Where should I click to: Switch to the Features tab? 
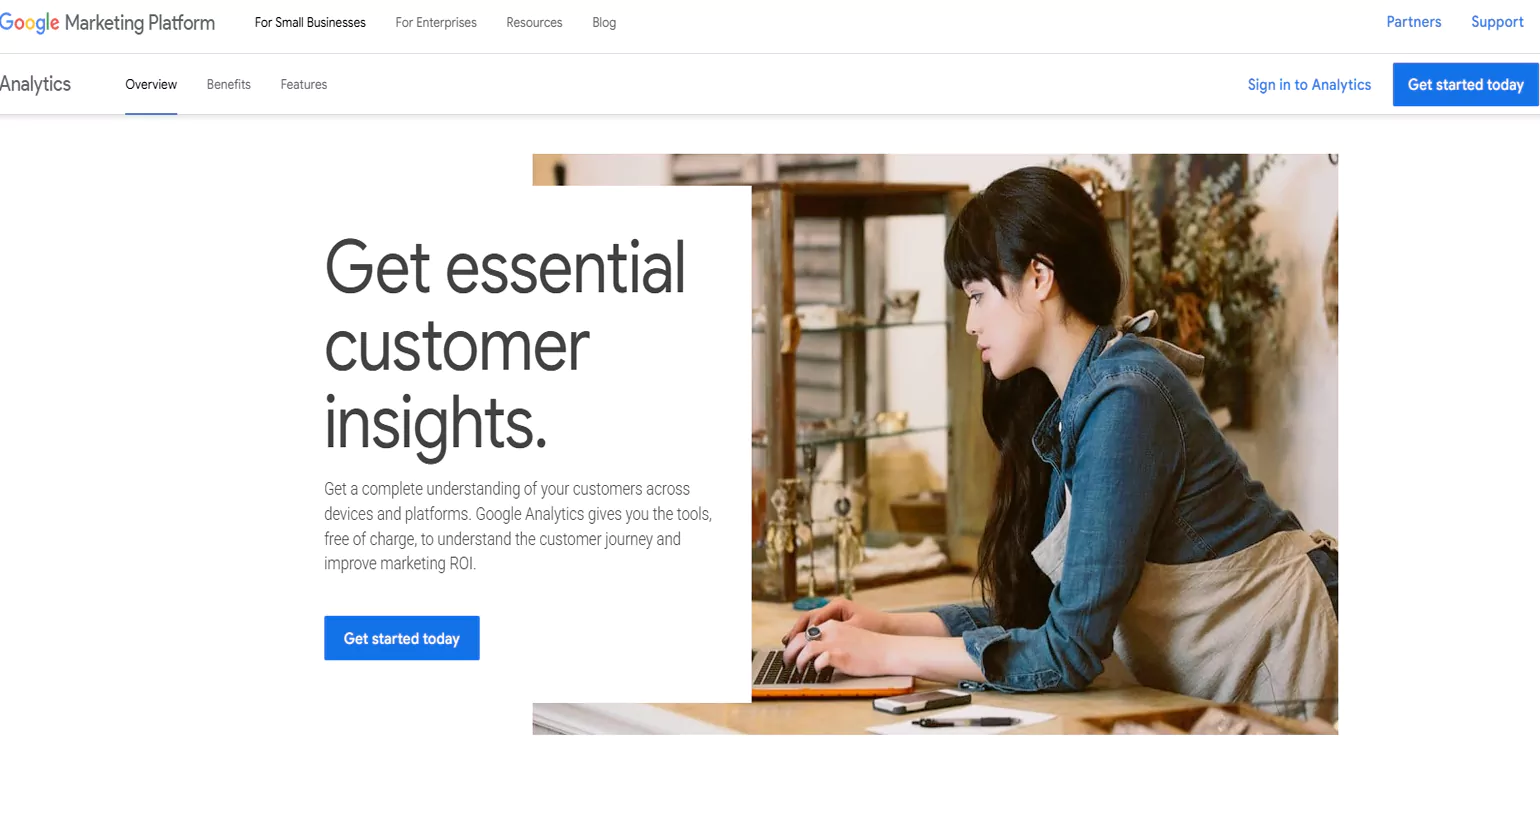[x=304, y=85]
